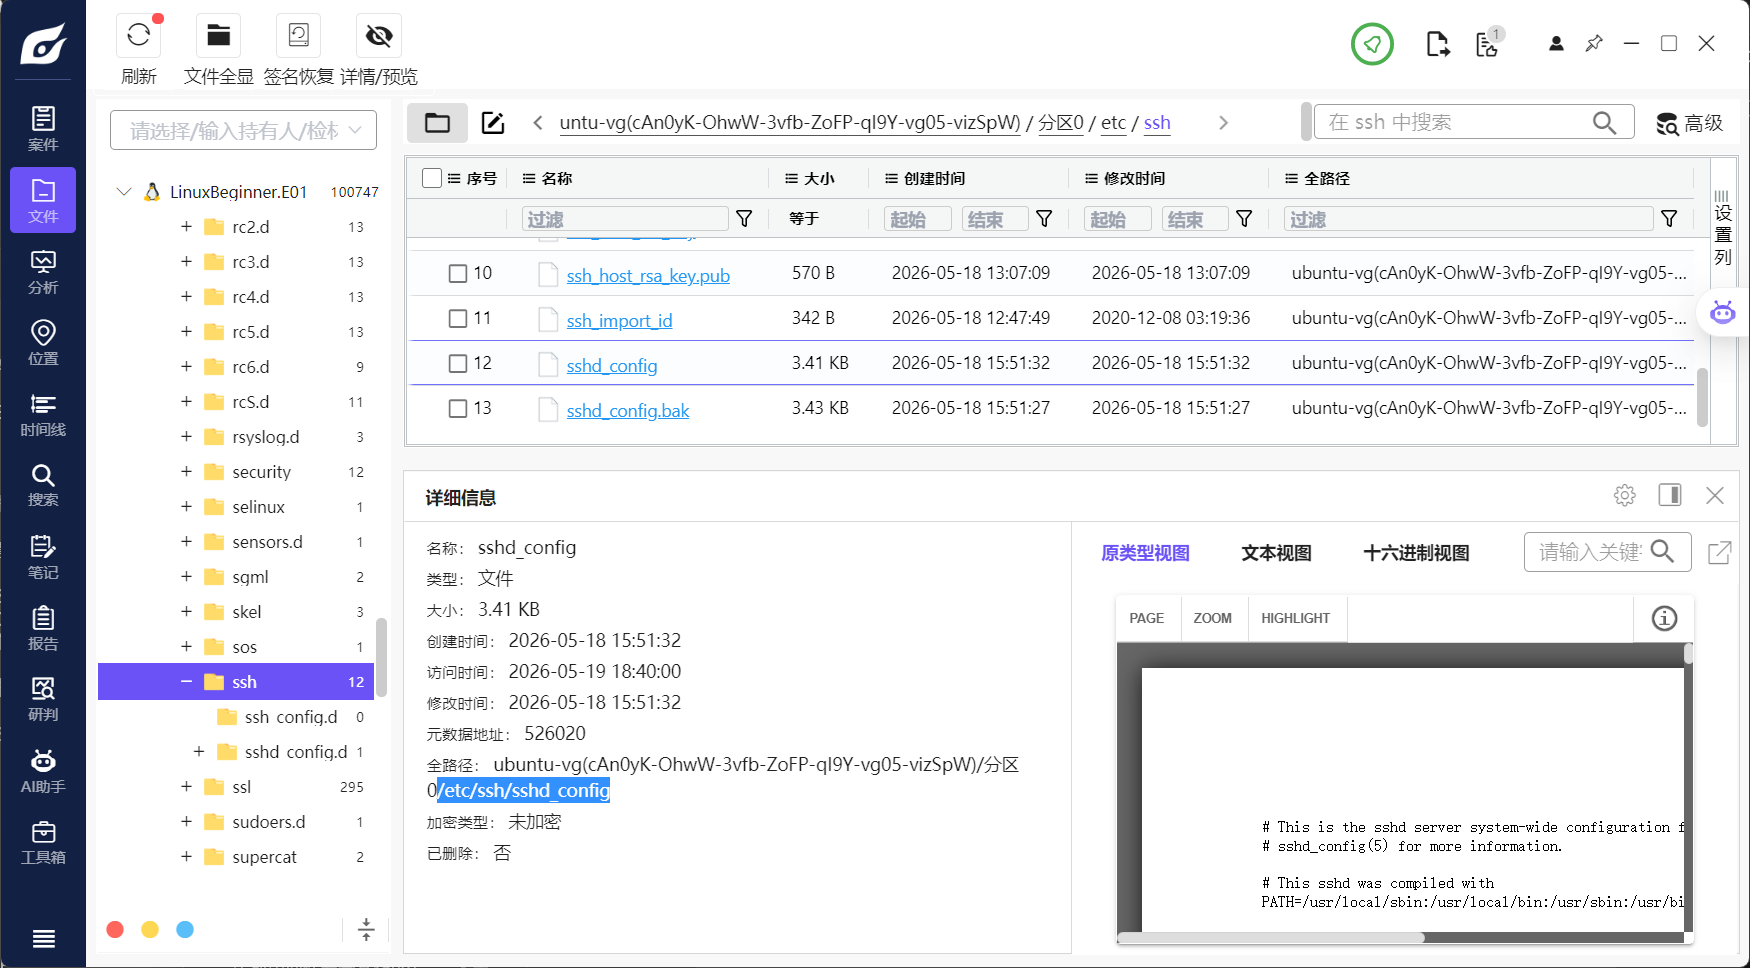1750x968 pixels.
Task: Open the AI助手 sidebar section
Action: coord(43,771)
